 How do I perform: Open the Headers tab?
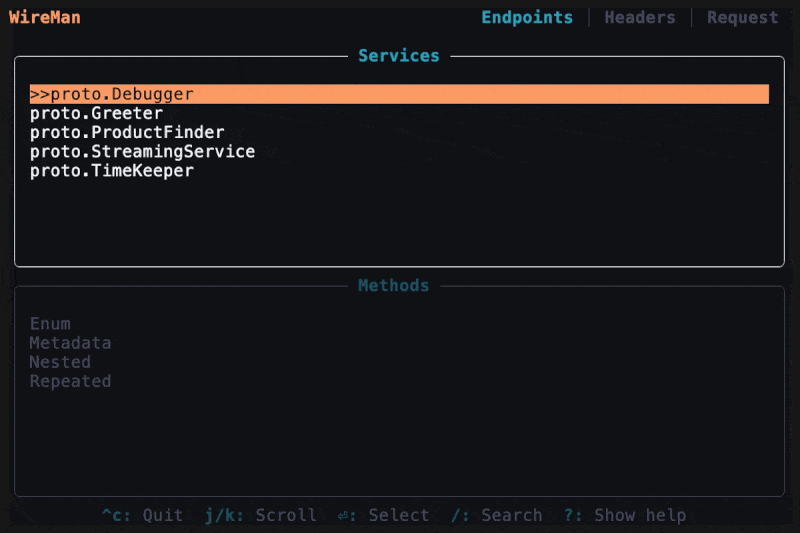(640, 17)
